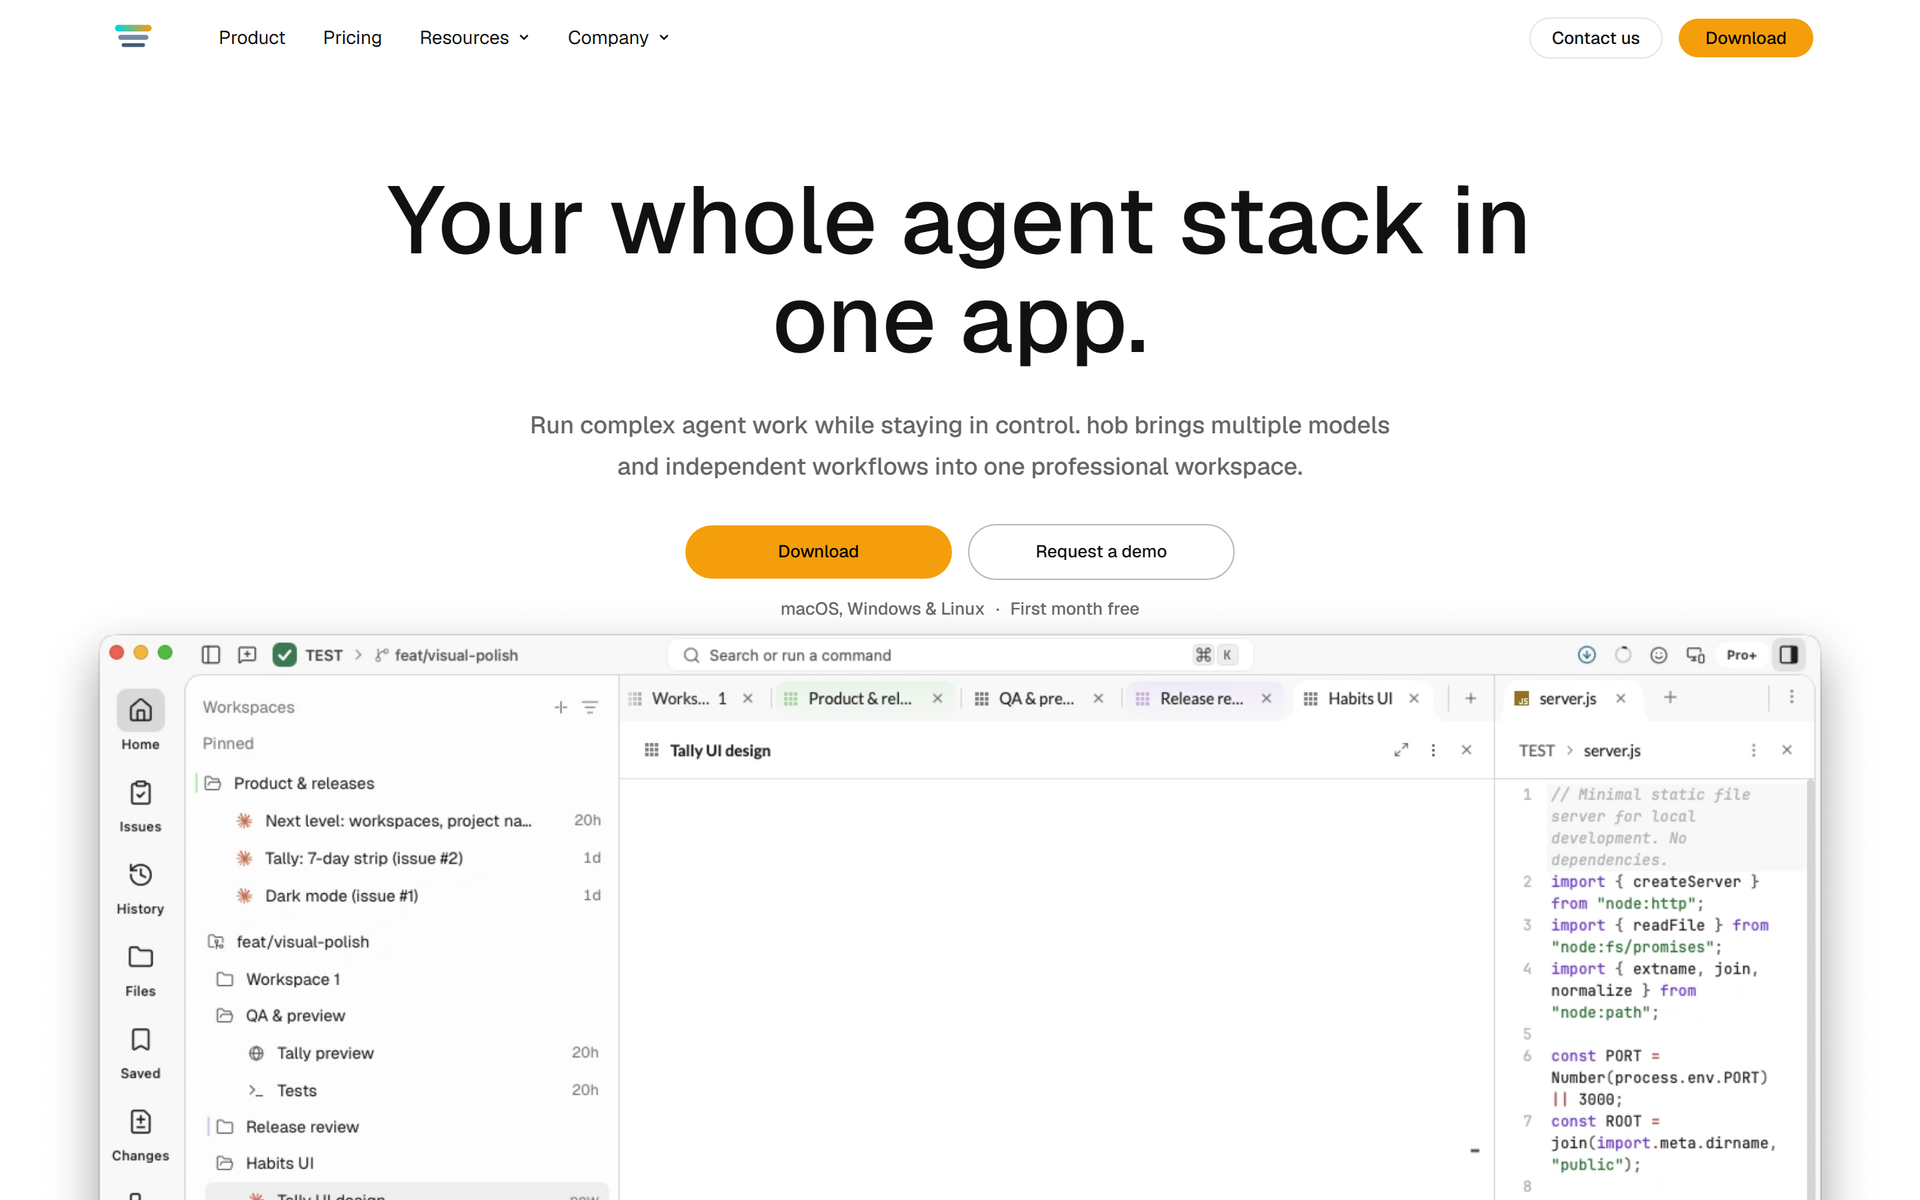This screenshot has height=1200, width=1920.
Task: Toggle the right side panel
Action: [1789, 655]
